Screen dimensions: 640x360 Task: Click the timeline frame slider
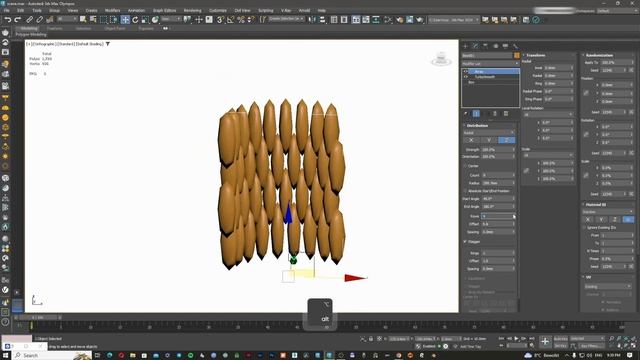pos(37,317)
